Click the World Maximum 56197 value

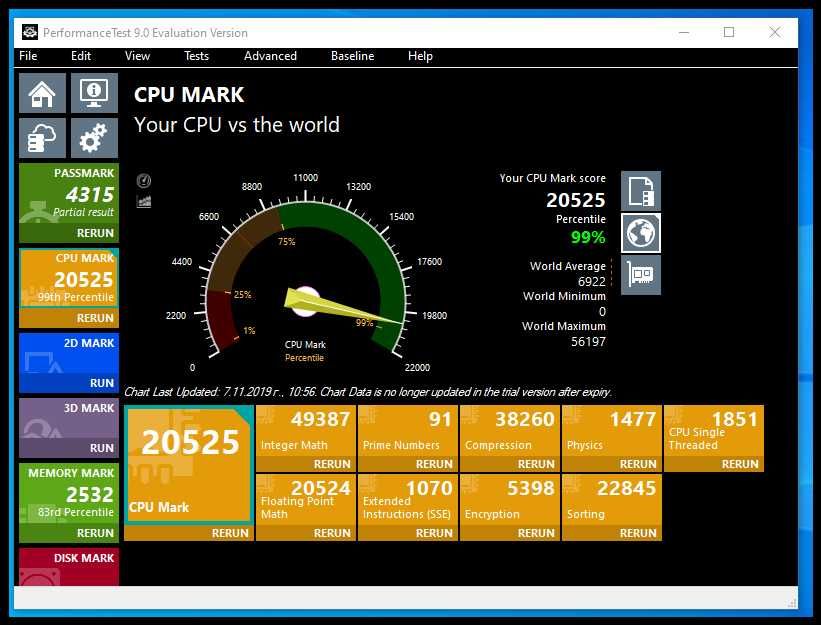point(589,342)
